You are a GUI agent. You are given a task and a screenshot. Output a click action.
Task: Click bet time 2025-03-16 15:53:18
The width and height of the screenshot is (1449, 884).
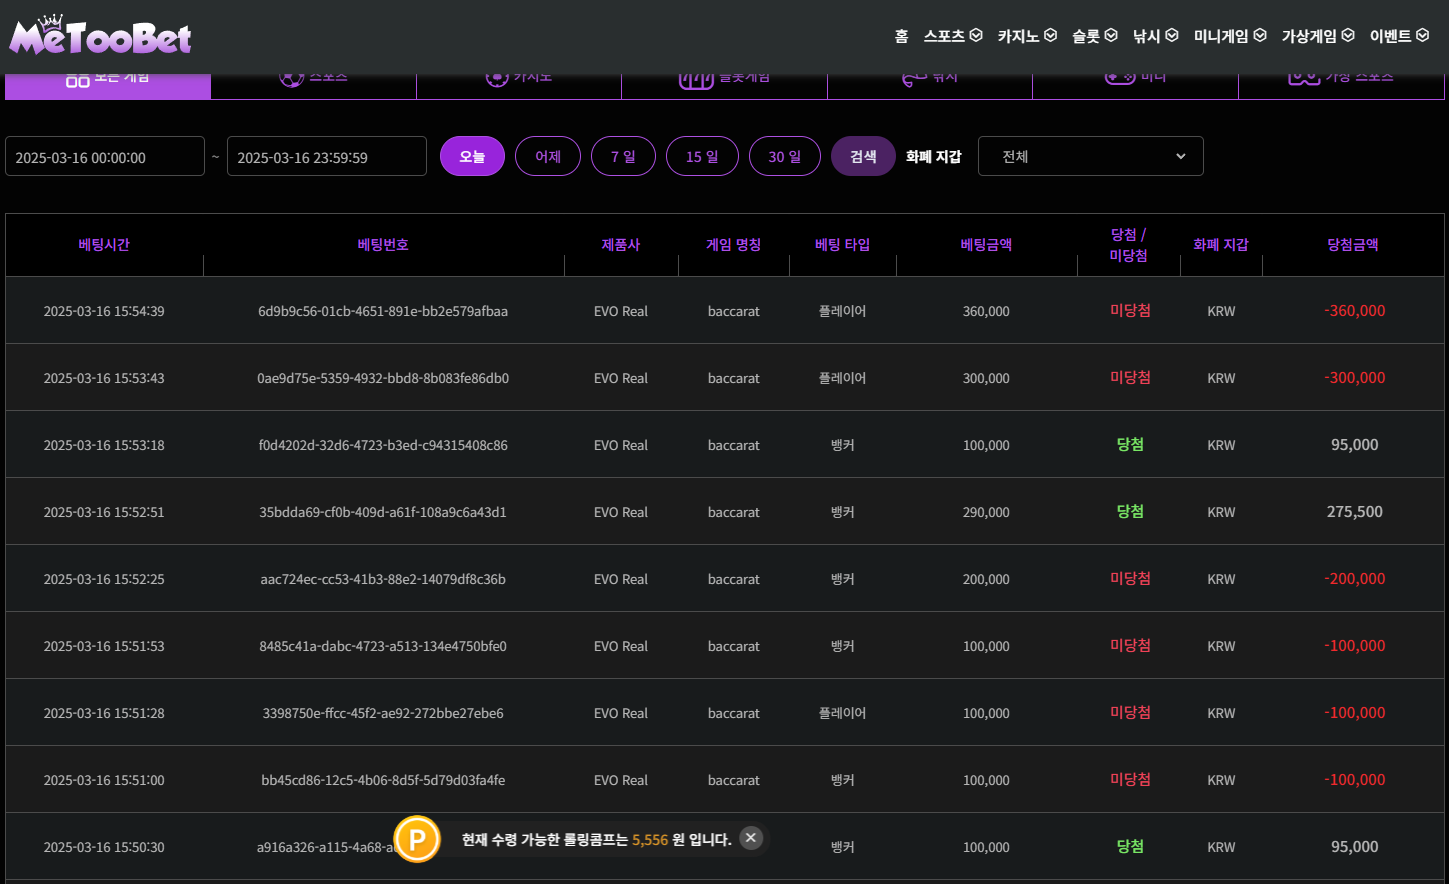(104, 445)
